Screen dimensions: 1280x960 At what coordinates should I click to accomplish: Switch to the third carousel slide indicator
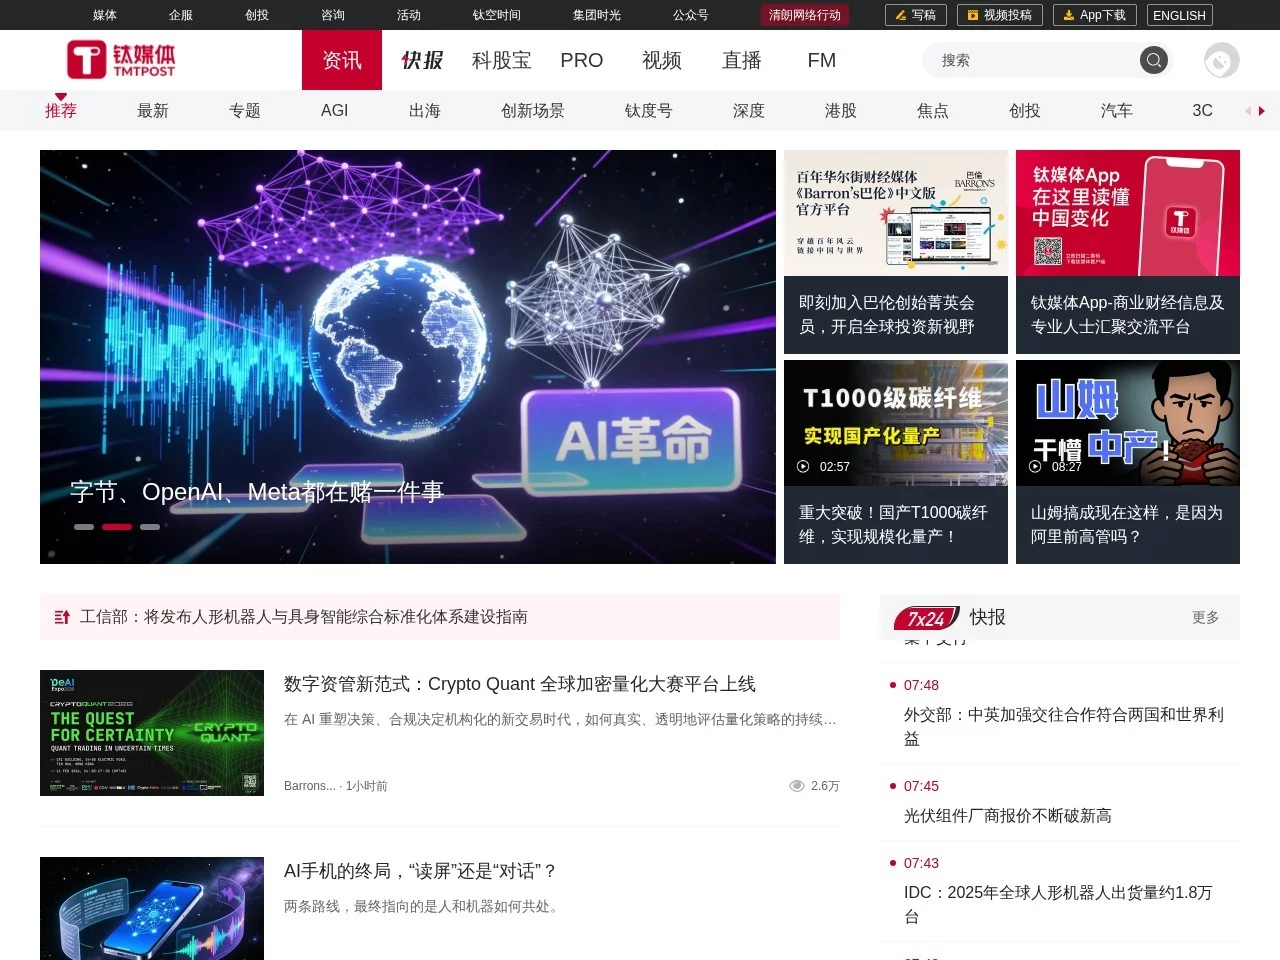coord(150,526)
